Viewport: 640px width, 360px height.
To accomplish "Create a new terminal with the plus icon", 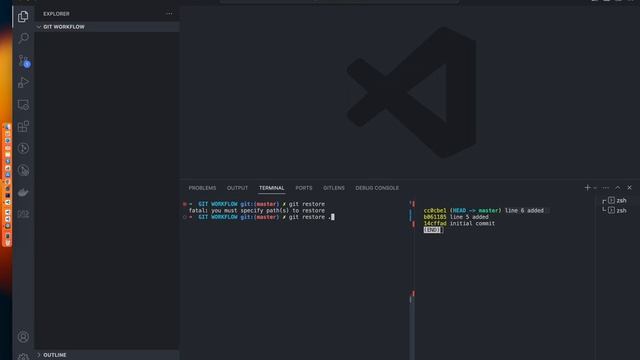I will click(587, 187).
